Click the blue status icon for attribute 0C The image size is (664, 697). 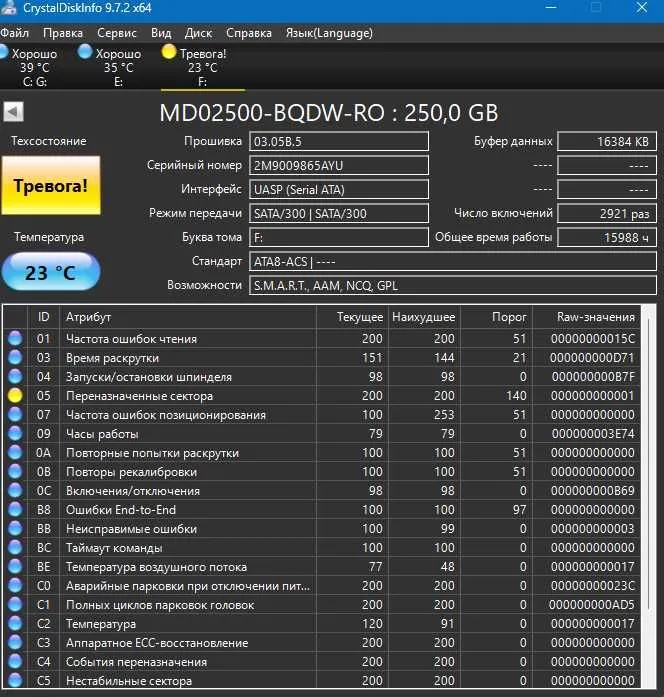15,490
